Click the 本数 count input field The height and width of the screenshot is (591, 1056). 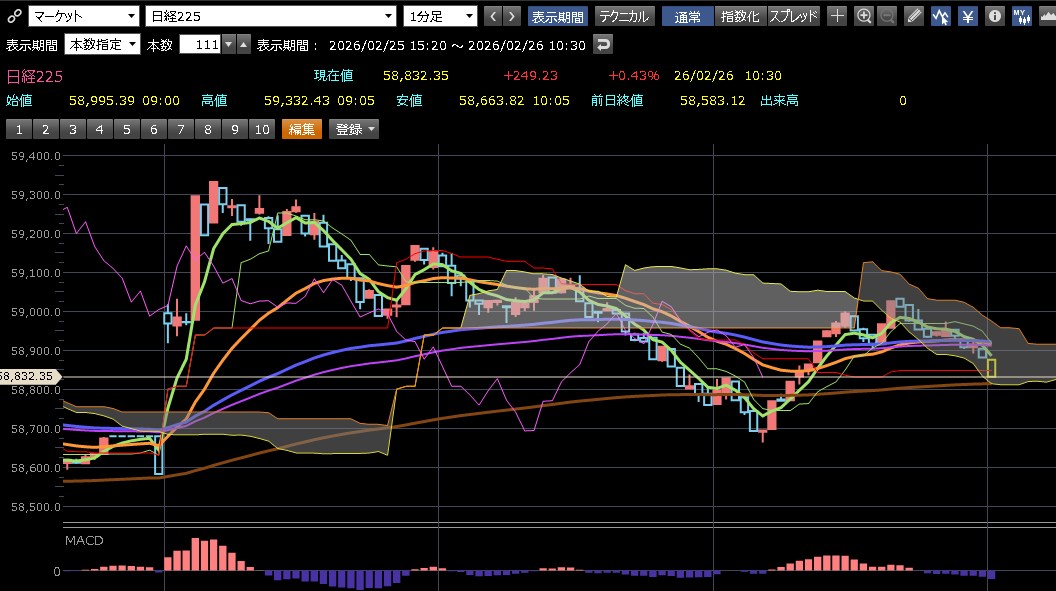(x=199, y=45)
